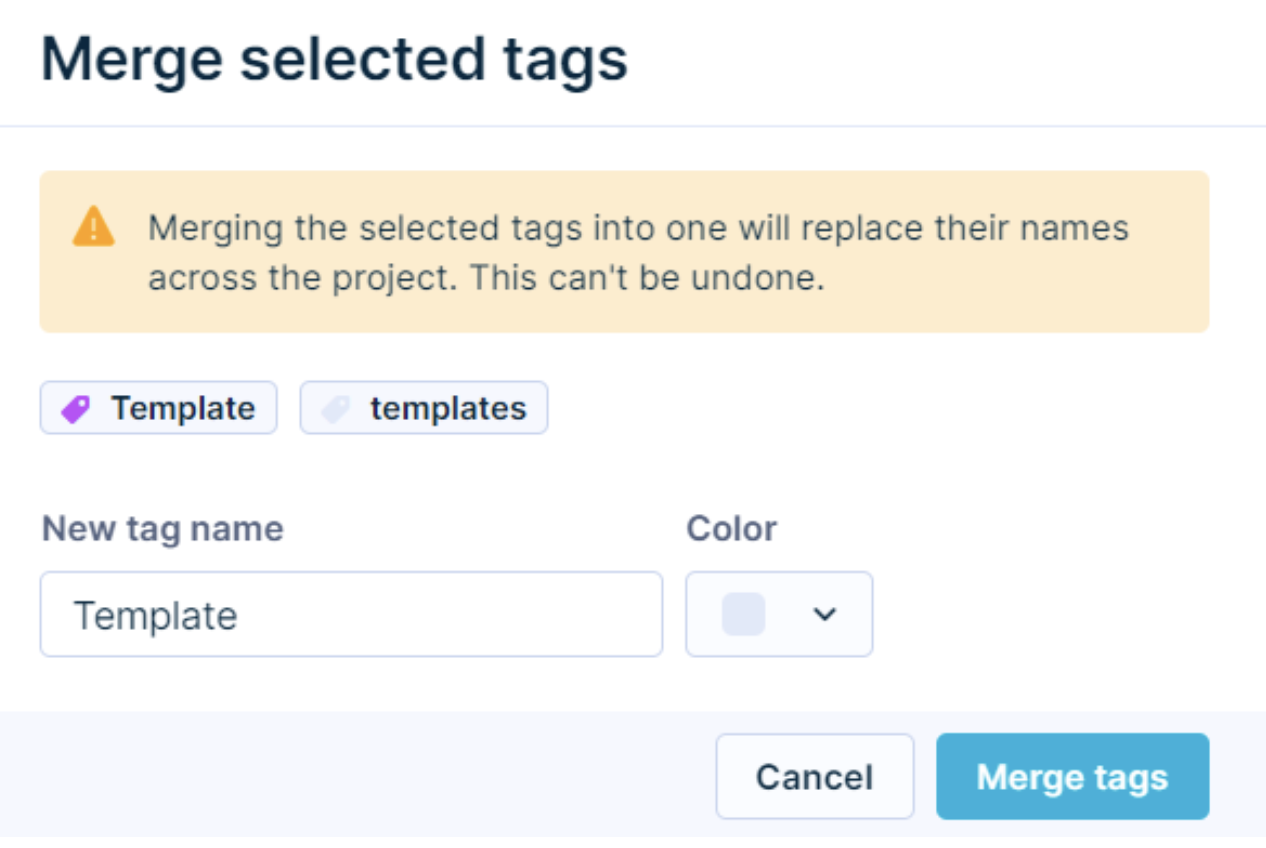Confirm with the Merge tags button

(1072, 777)
